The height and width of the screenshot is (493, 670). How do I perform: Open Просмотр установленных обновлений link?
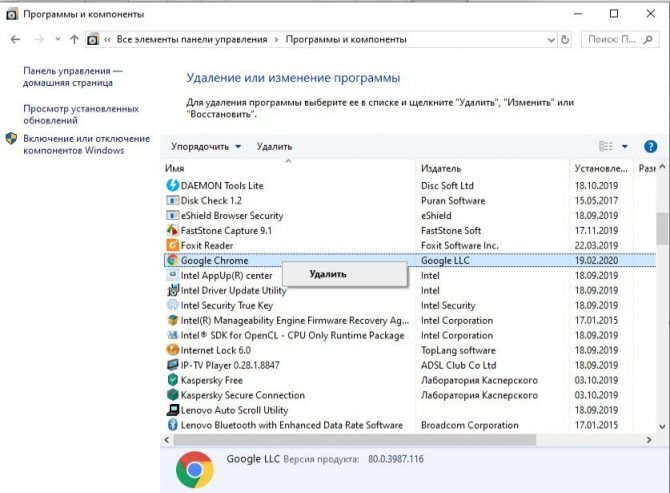pyautogui.click(x=81, y=114)
